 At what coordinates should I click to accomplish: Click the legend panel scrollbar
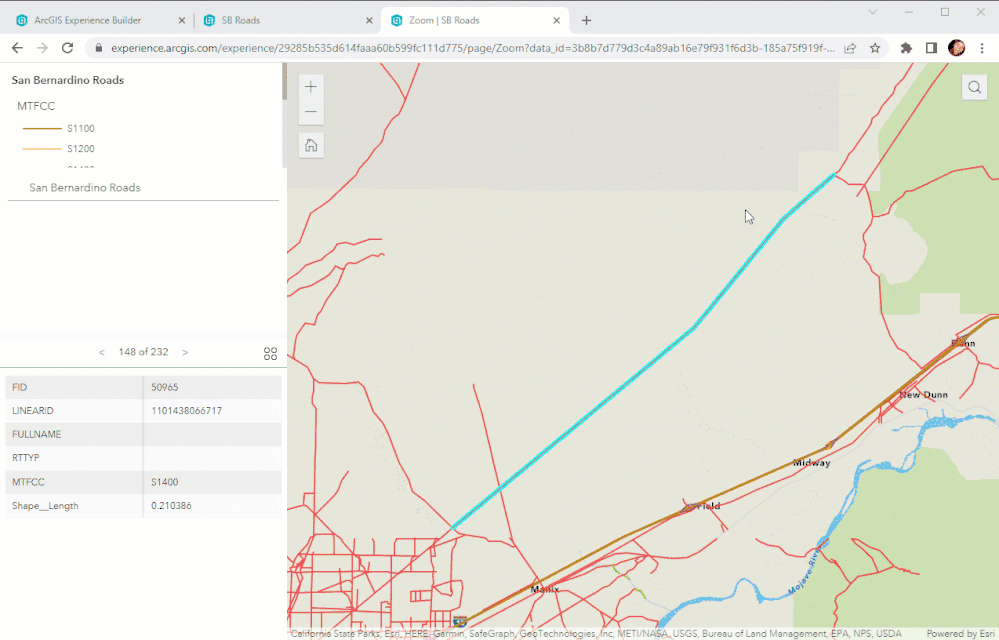(284, 82)
